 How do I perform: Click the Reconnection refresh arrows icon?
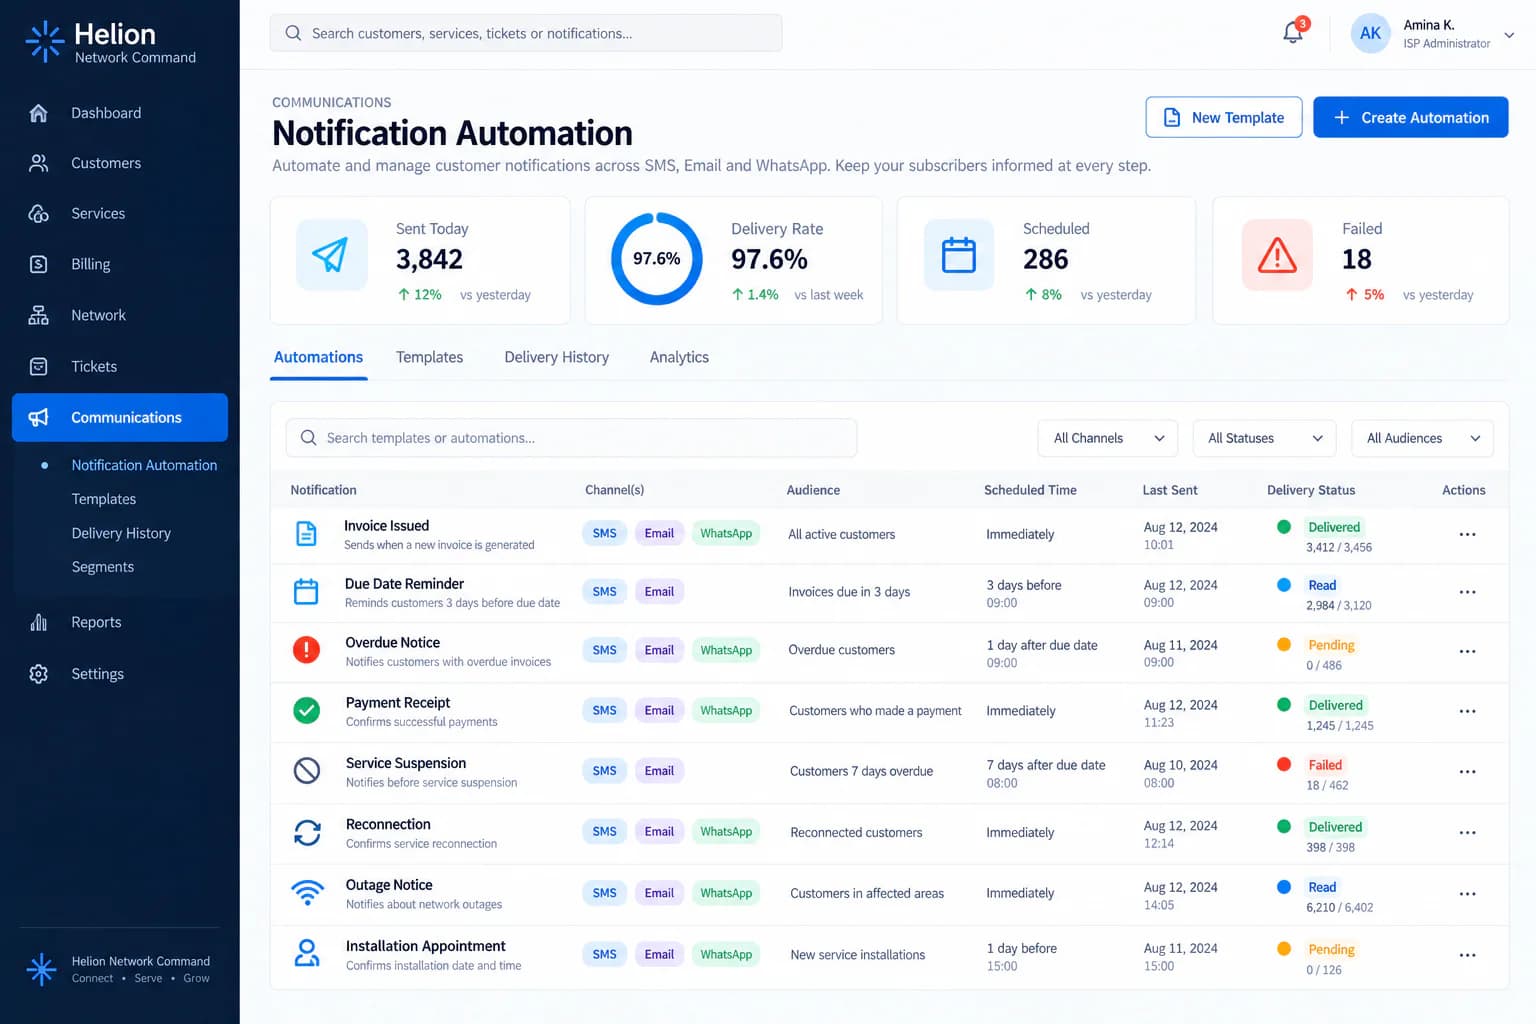coord(307,832)
